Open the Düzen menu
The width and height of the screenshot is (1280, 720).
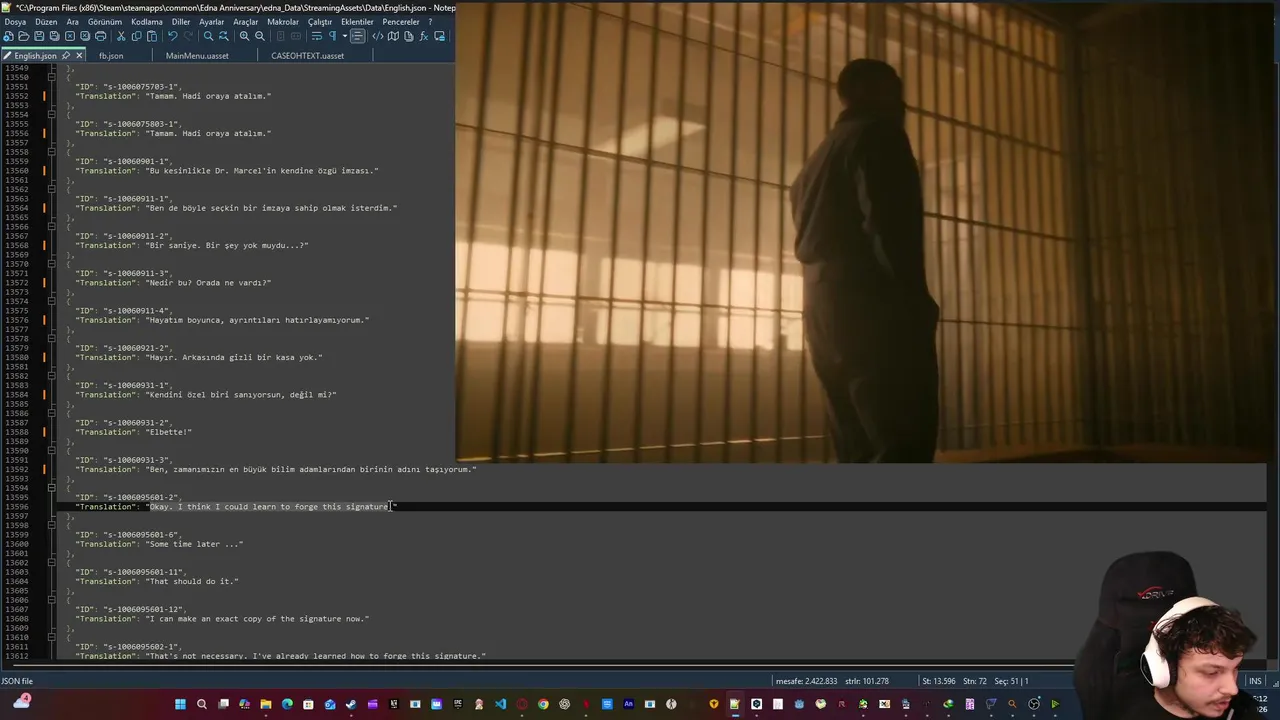coord(46,22)
